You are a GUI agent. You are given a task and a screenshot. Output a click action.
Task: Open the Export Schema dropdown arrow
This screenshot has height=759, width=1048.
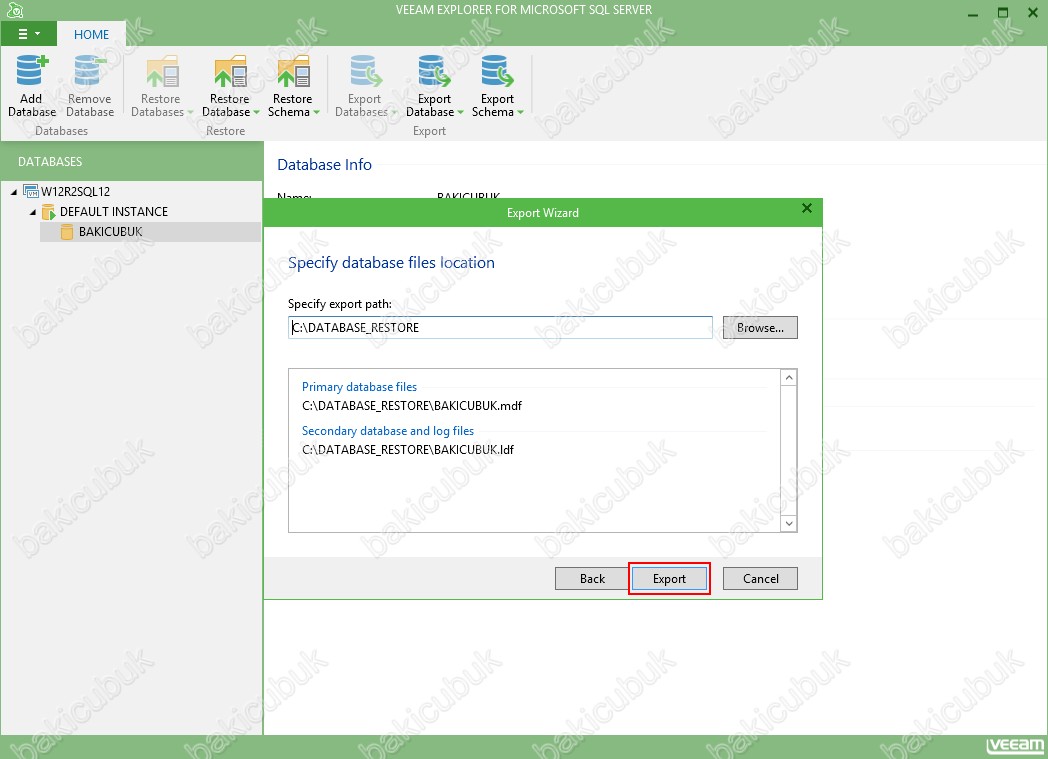521,112
